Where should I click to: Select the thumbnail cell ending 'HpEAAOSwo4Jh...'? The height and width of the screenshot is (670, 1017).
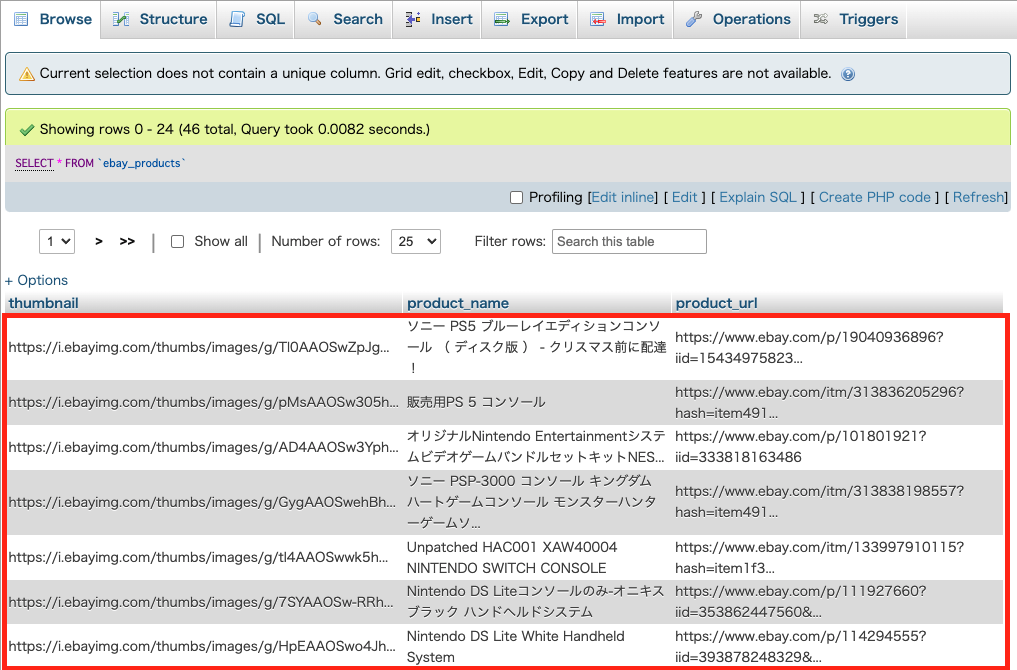tap(204, 647)
